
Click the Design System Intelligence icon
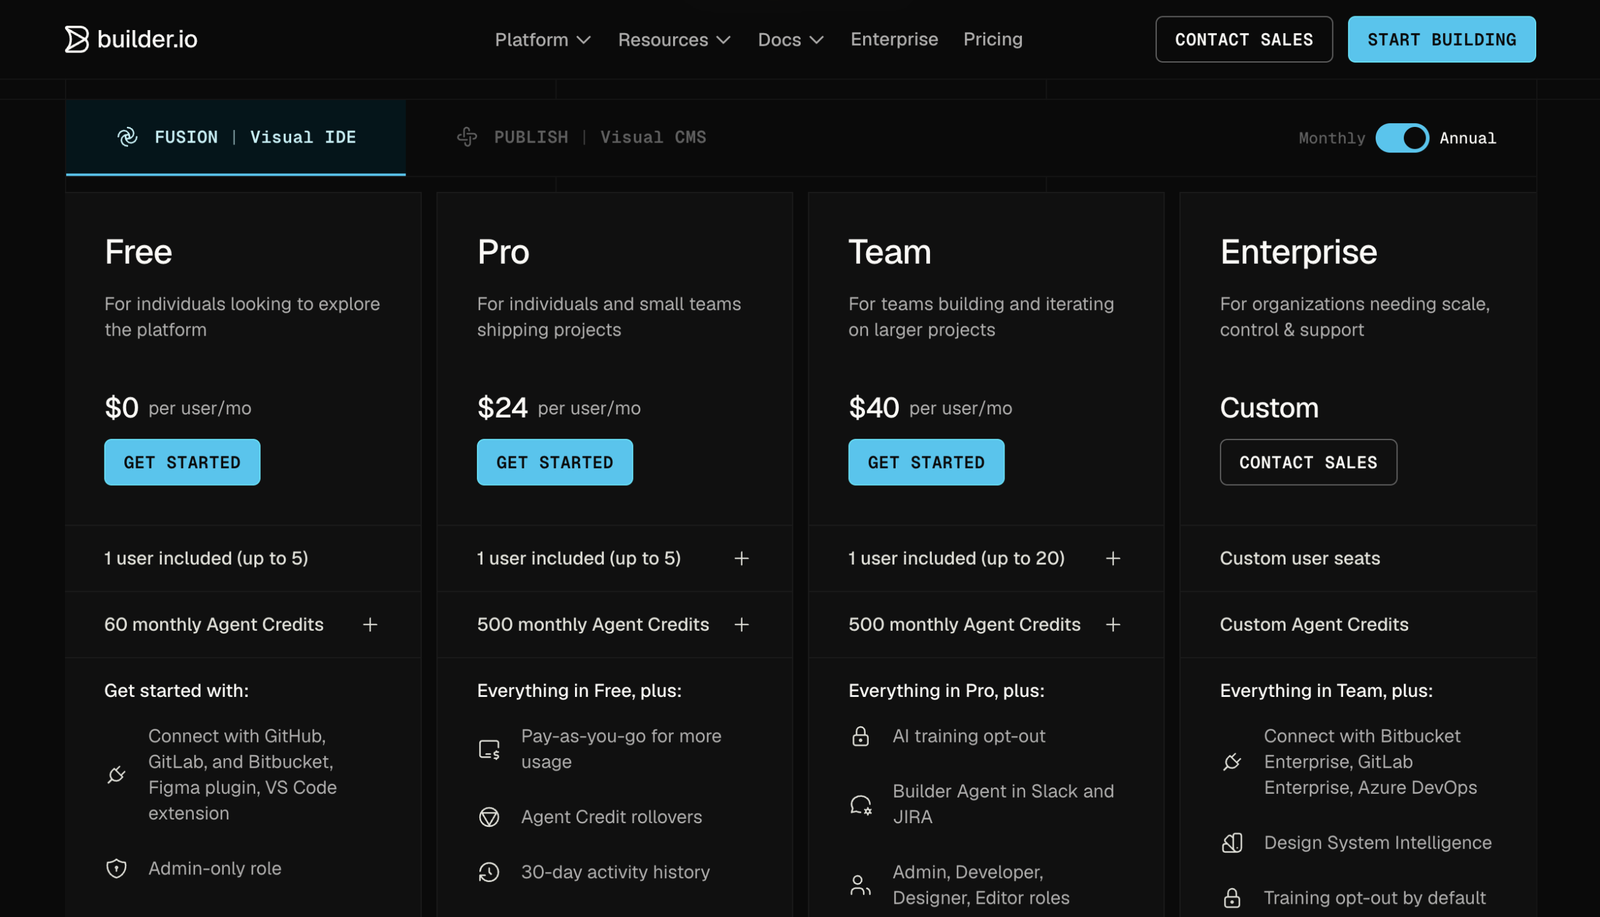click(1232, 843)
